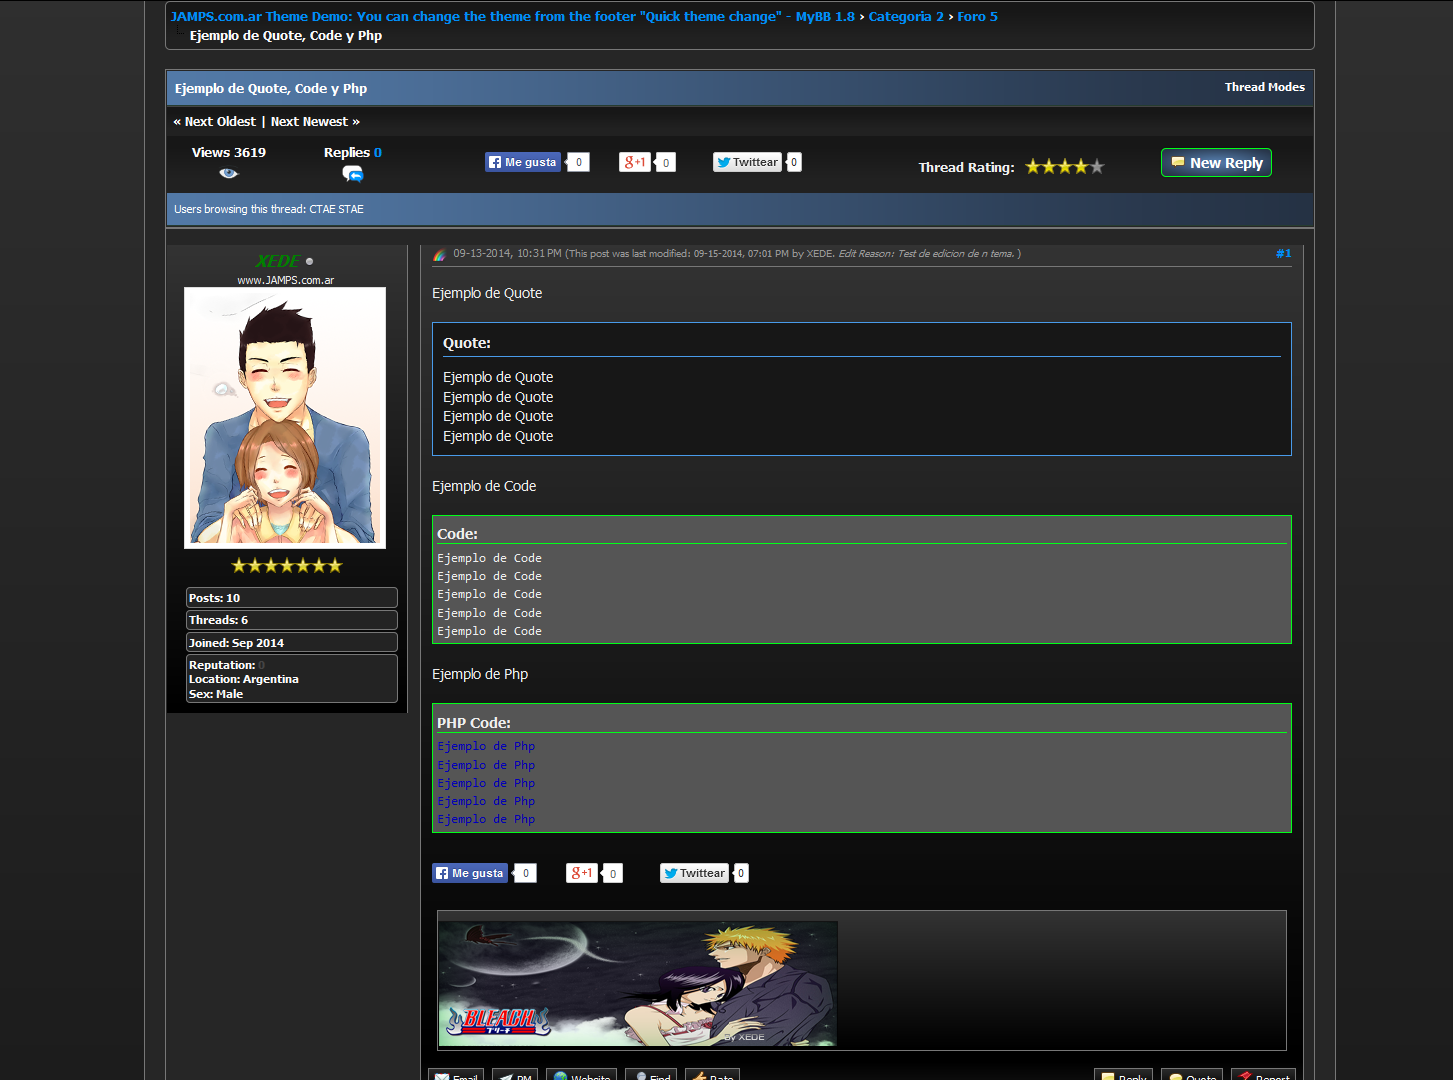Screen dimensions: 1453x1080
Task: Open XEDE's user profile name link
Action: [x=277, y=261]
